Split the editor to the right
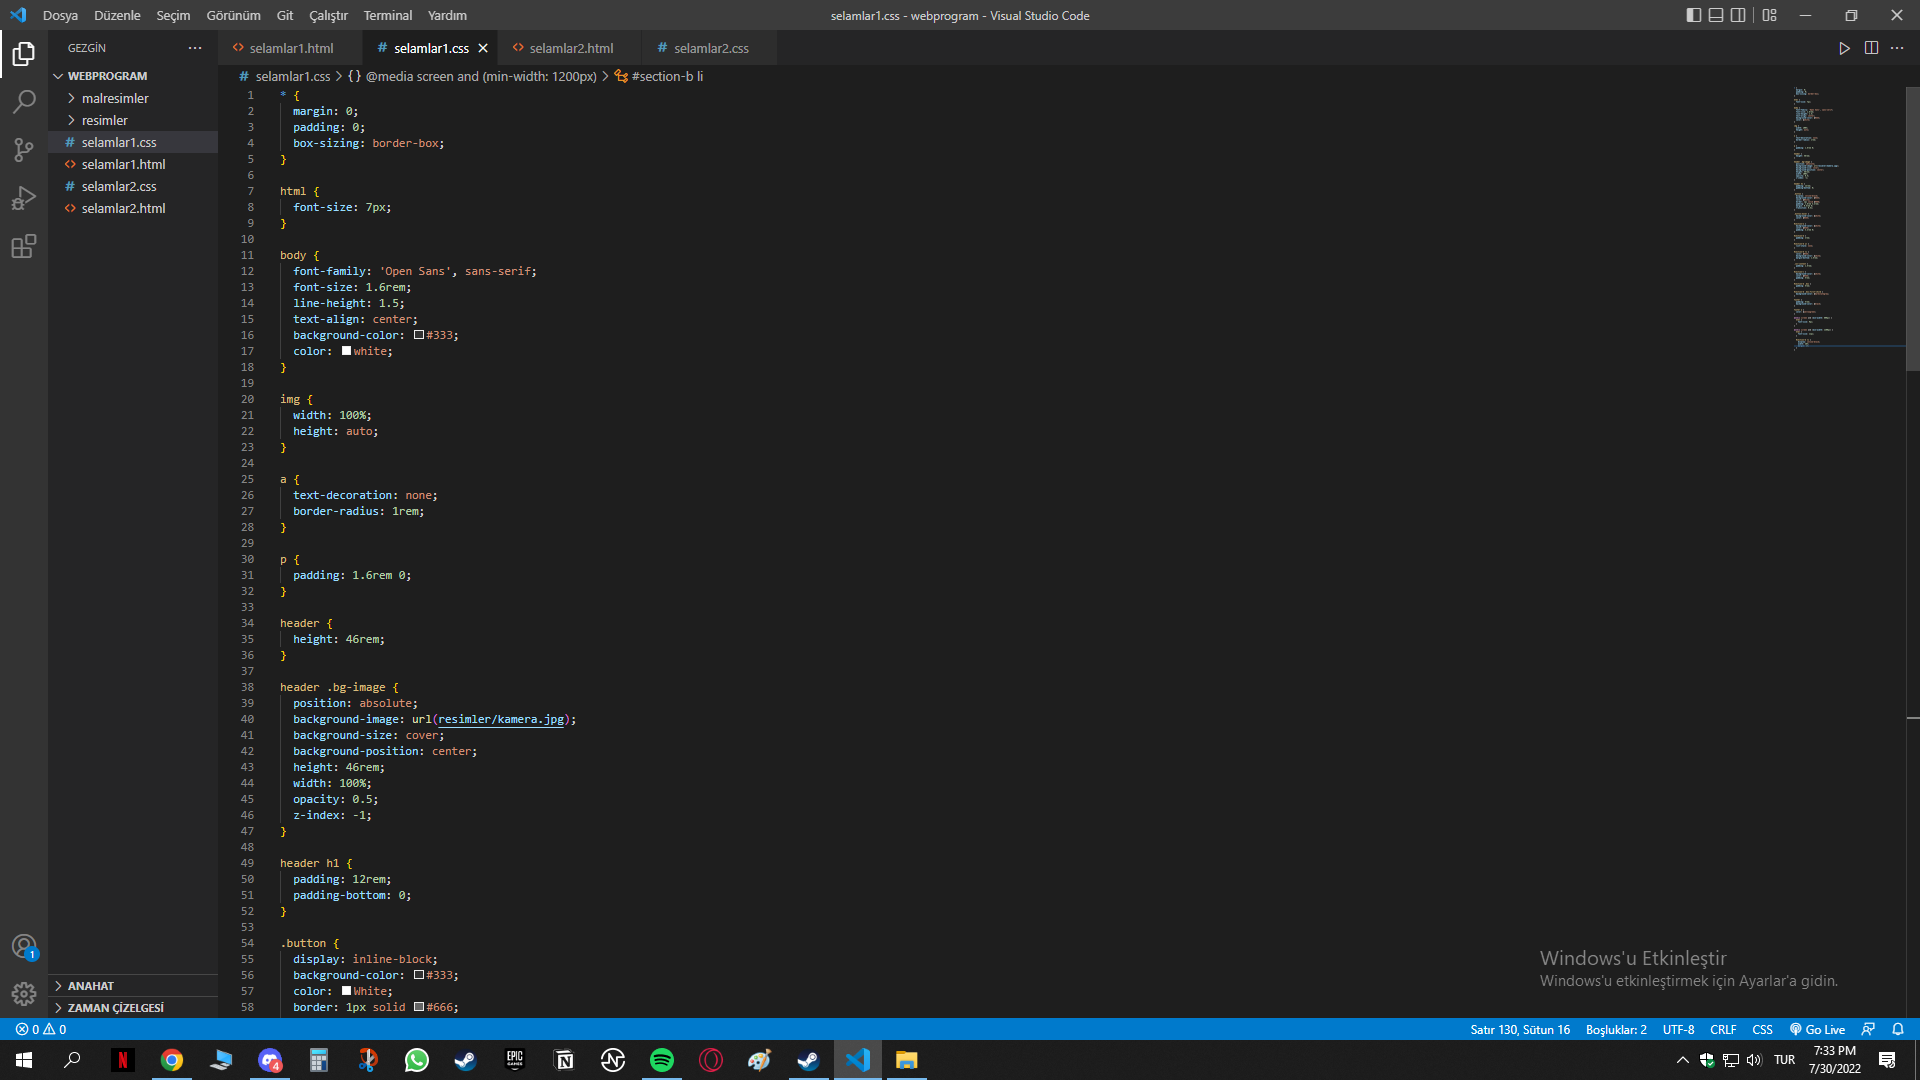The height and width of the screenshot is (1080, 1920). point(1871,48)
